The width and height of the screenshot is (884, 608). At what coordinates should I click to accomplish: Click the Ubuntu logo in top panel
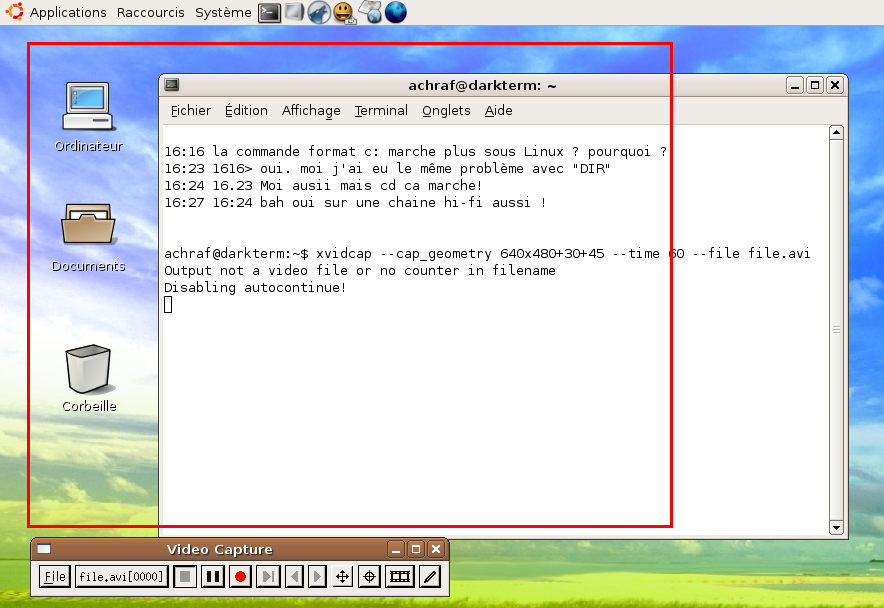pos(15,12)
